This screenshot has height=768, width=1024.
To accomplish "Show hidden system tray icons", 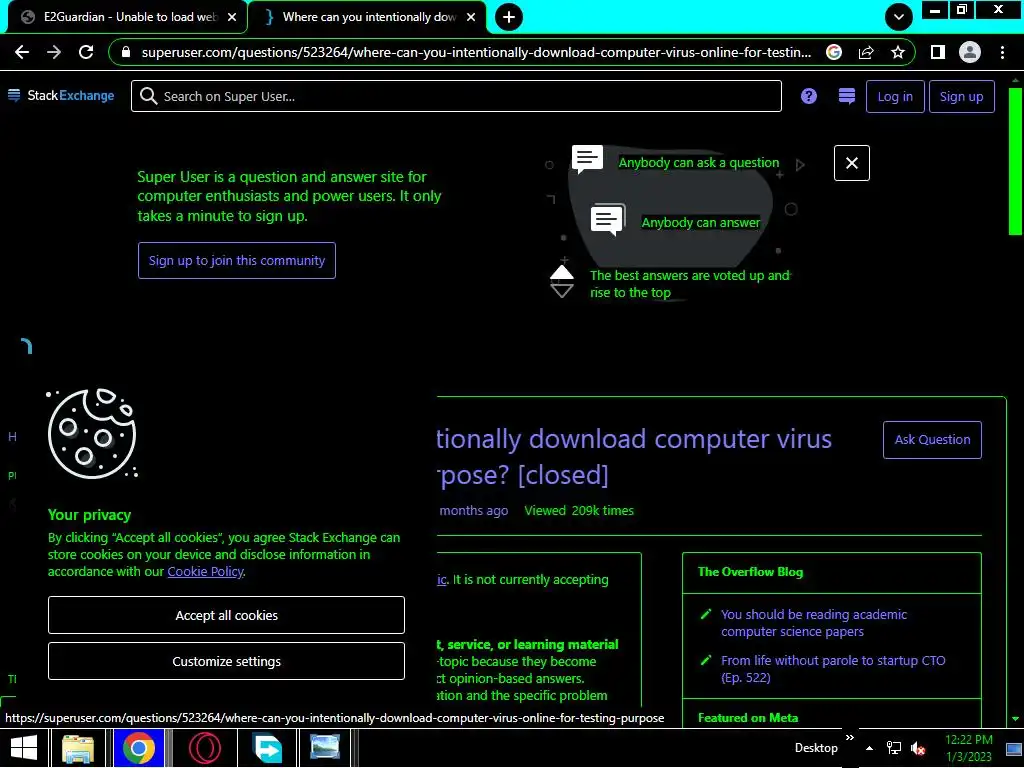I will coord(869,748).
